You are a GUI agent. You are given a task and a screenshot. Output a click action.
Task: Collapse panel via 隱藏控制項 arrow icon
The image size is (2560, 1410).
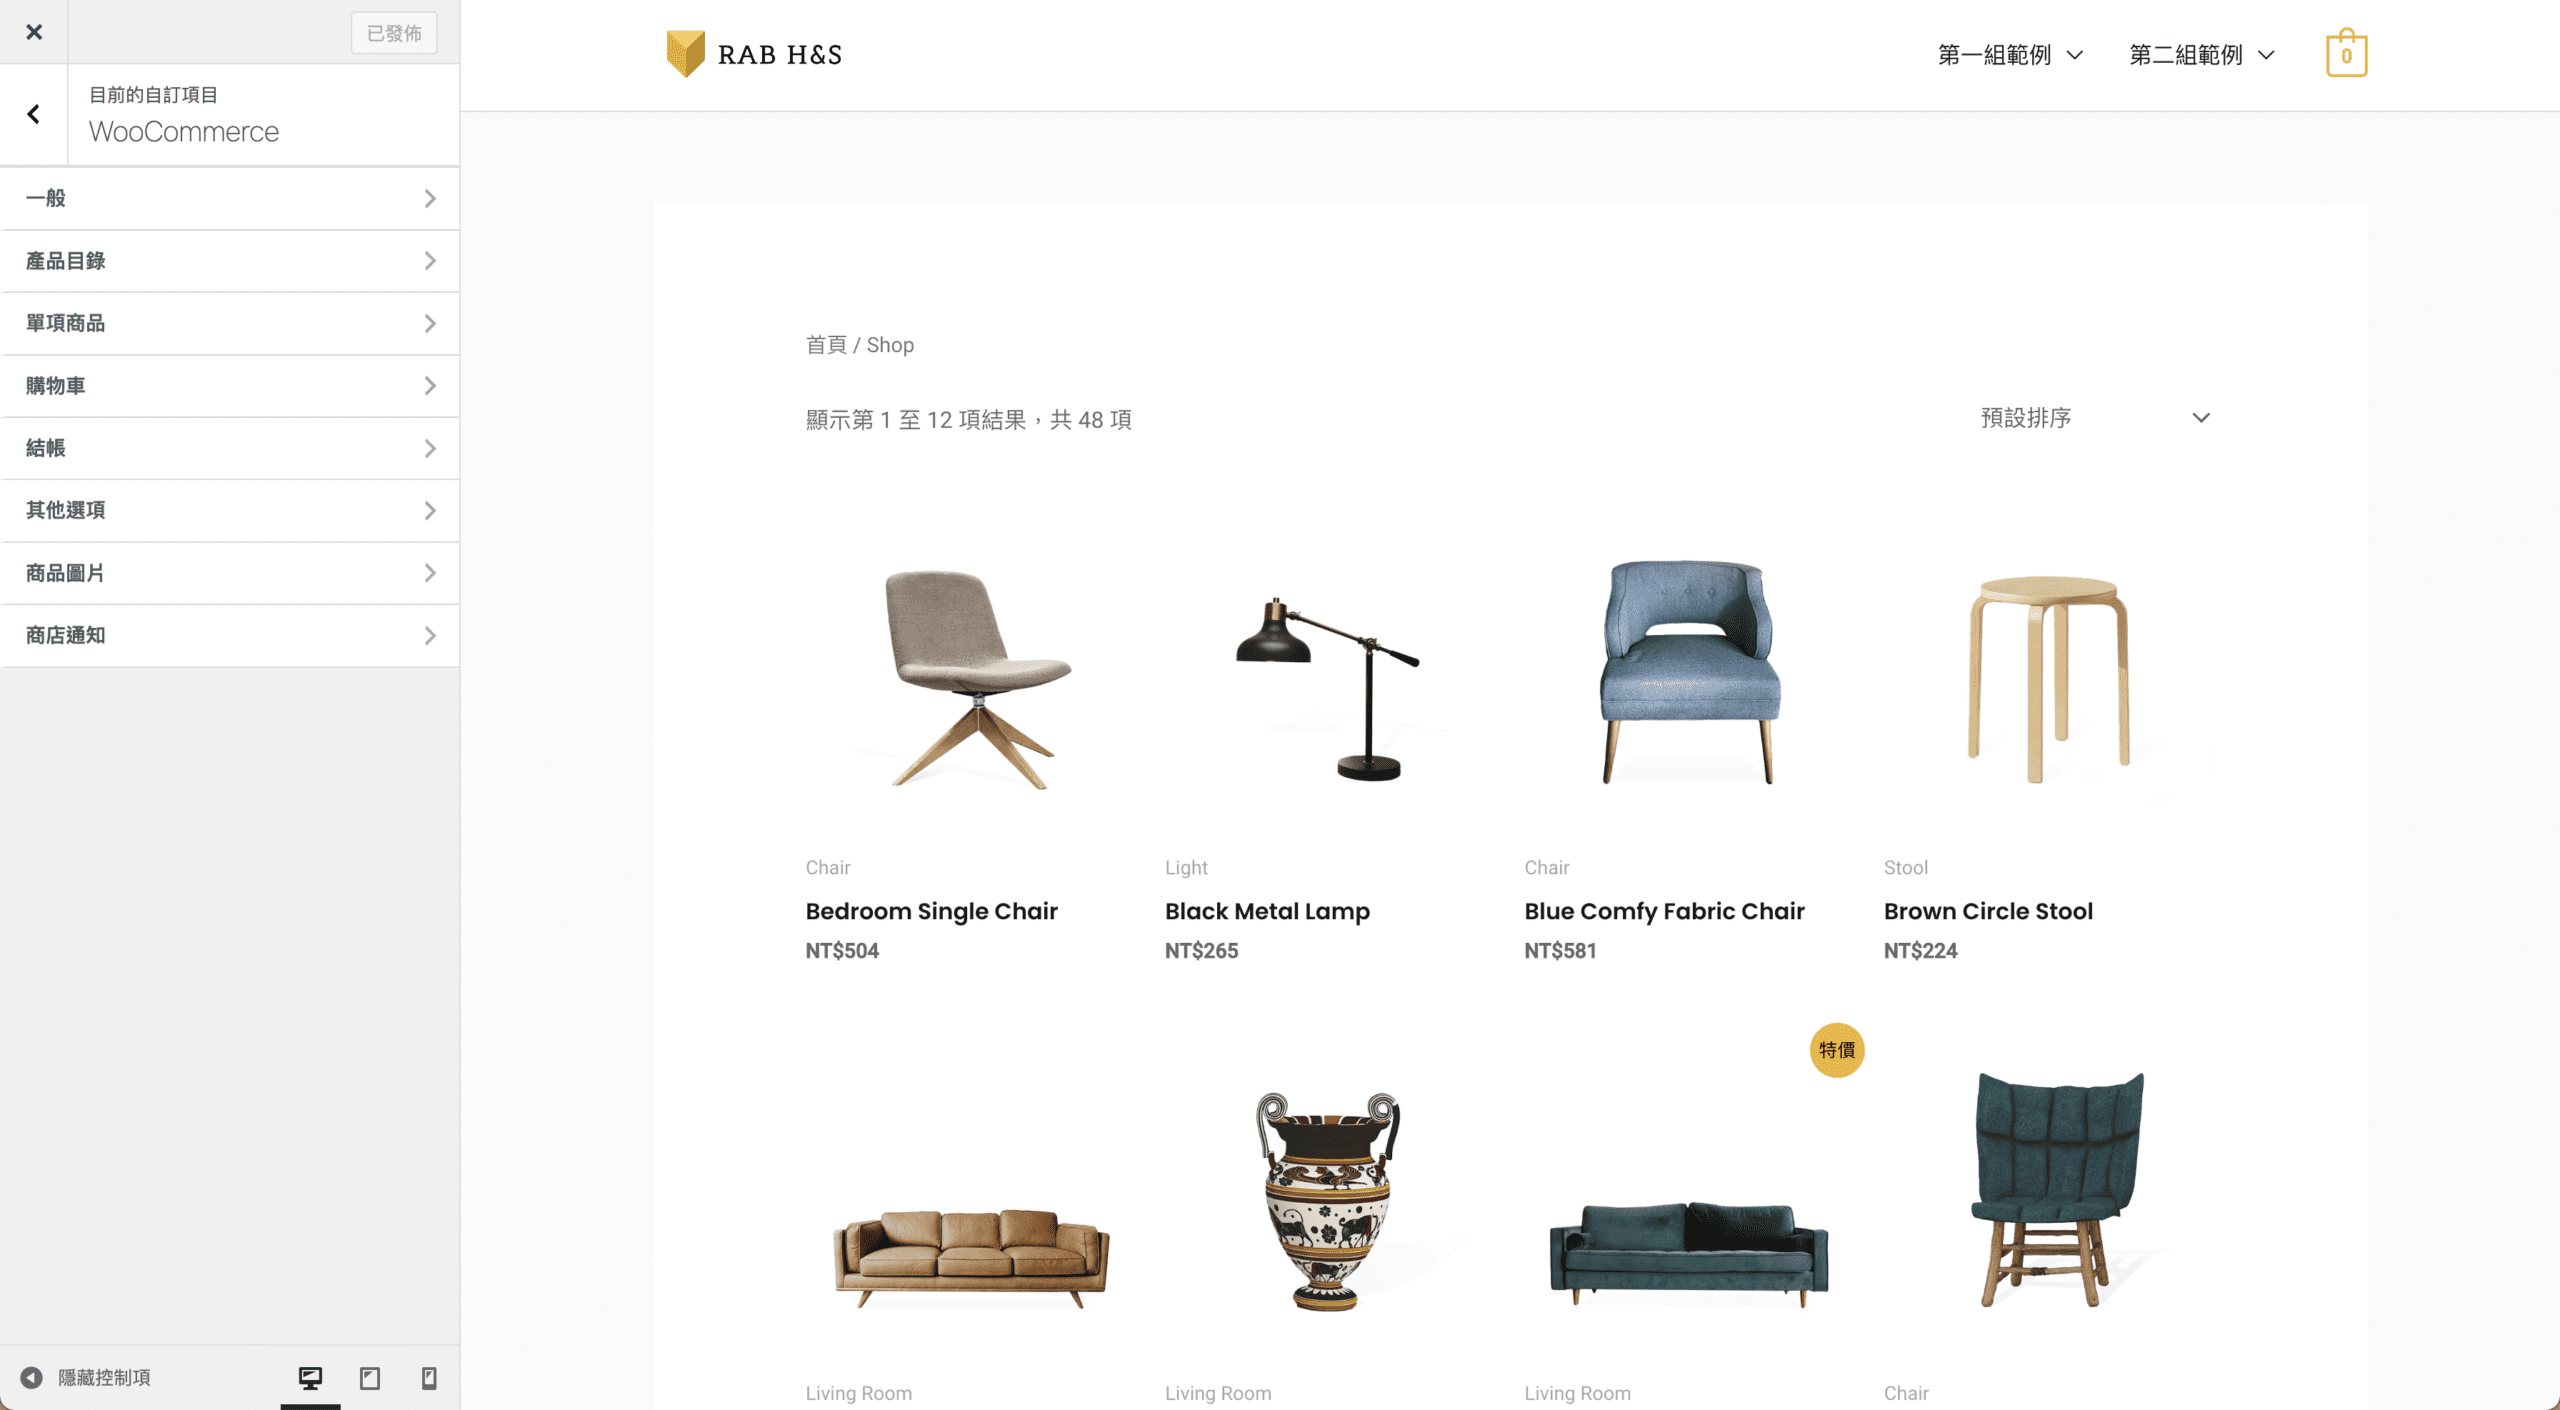pyautogui.click(x=32, y=1378)
